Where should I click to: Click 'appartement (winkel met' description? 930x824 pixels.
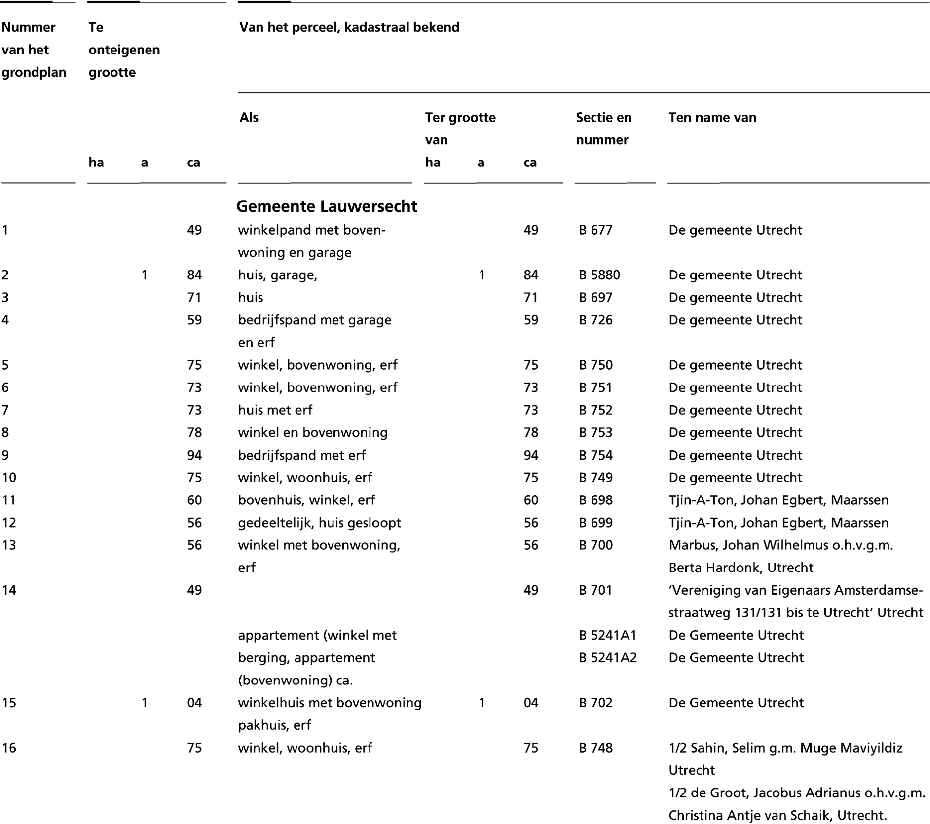click(x=317, y=637)
